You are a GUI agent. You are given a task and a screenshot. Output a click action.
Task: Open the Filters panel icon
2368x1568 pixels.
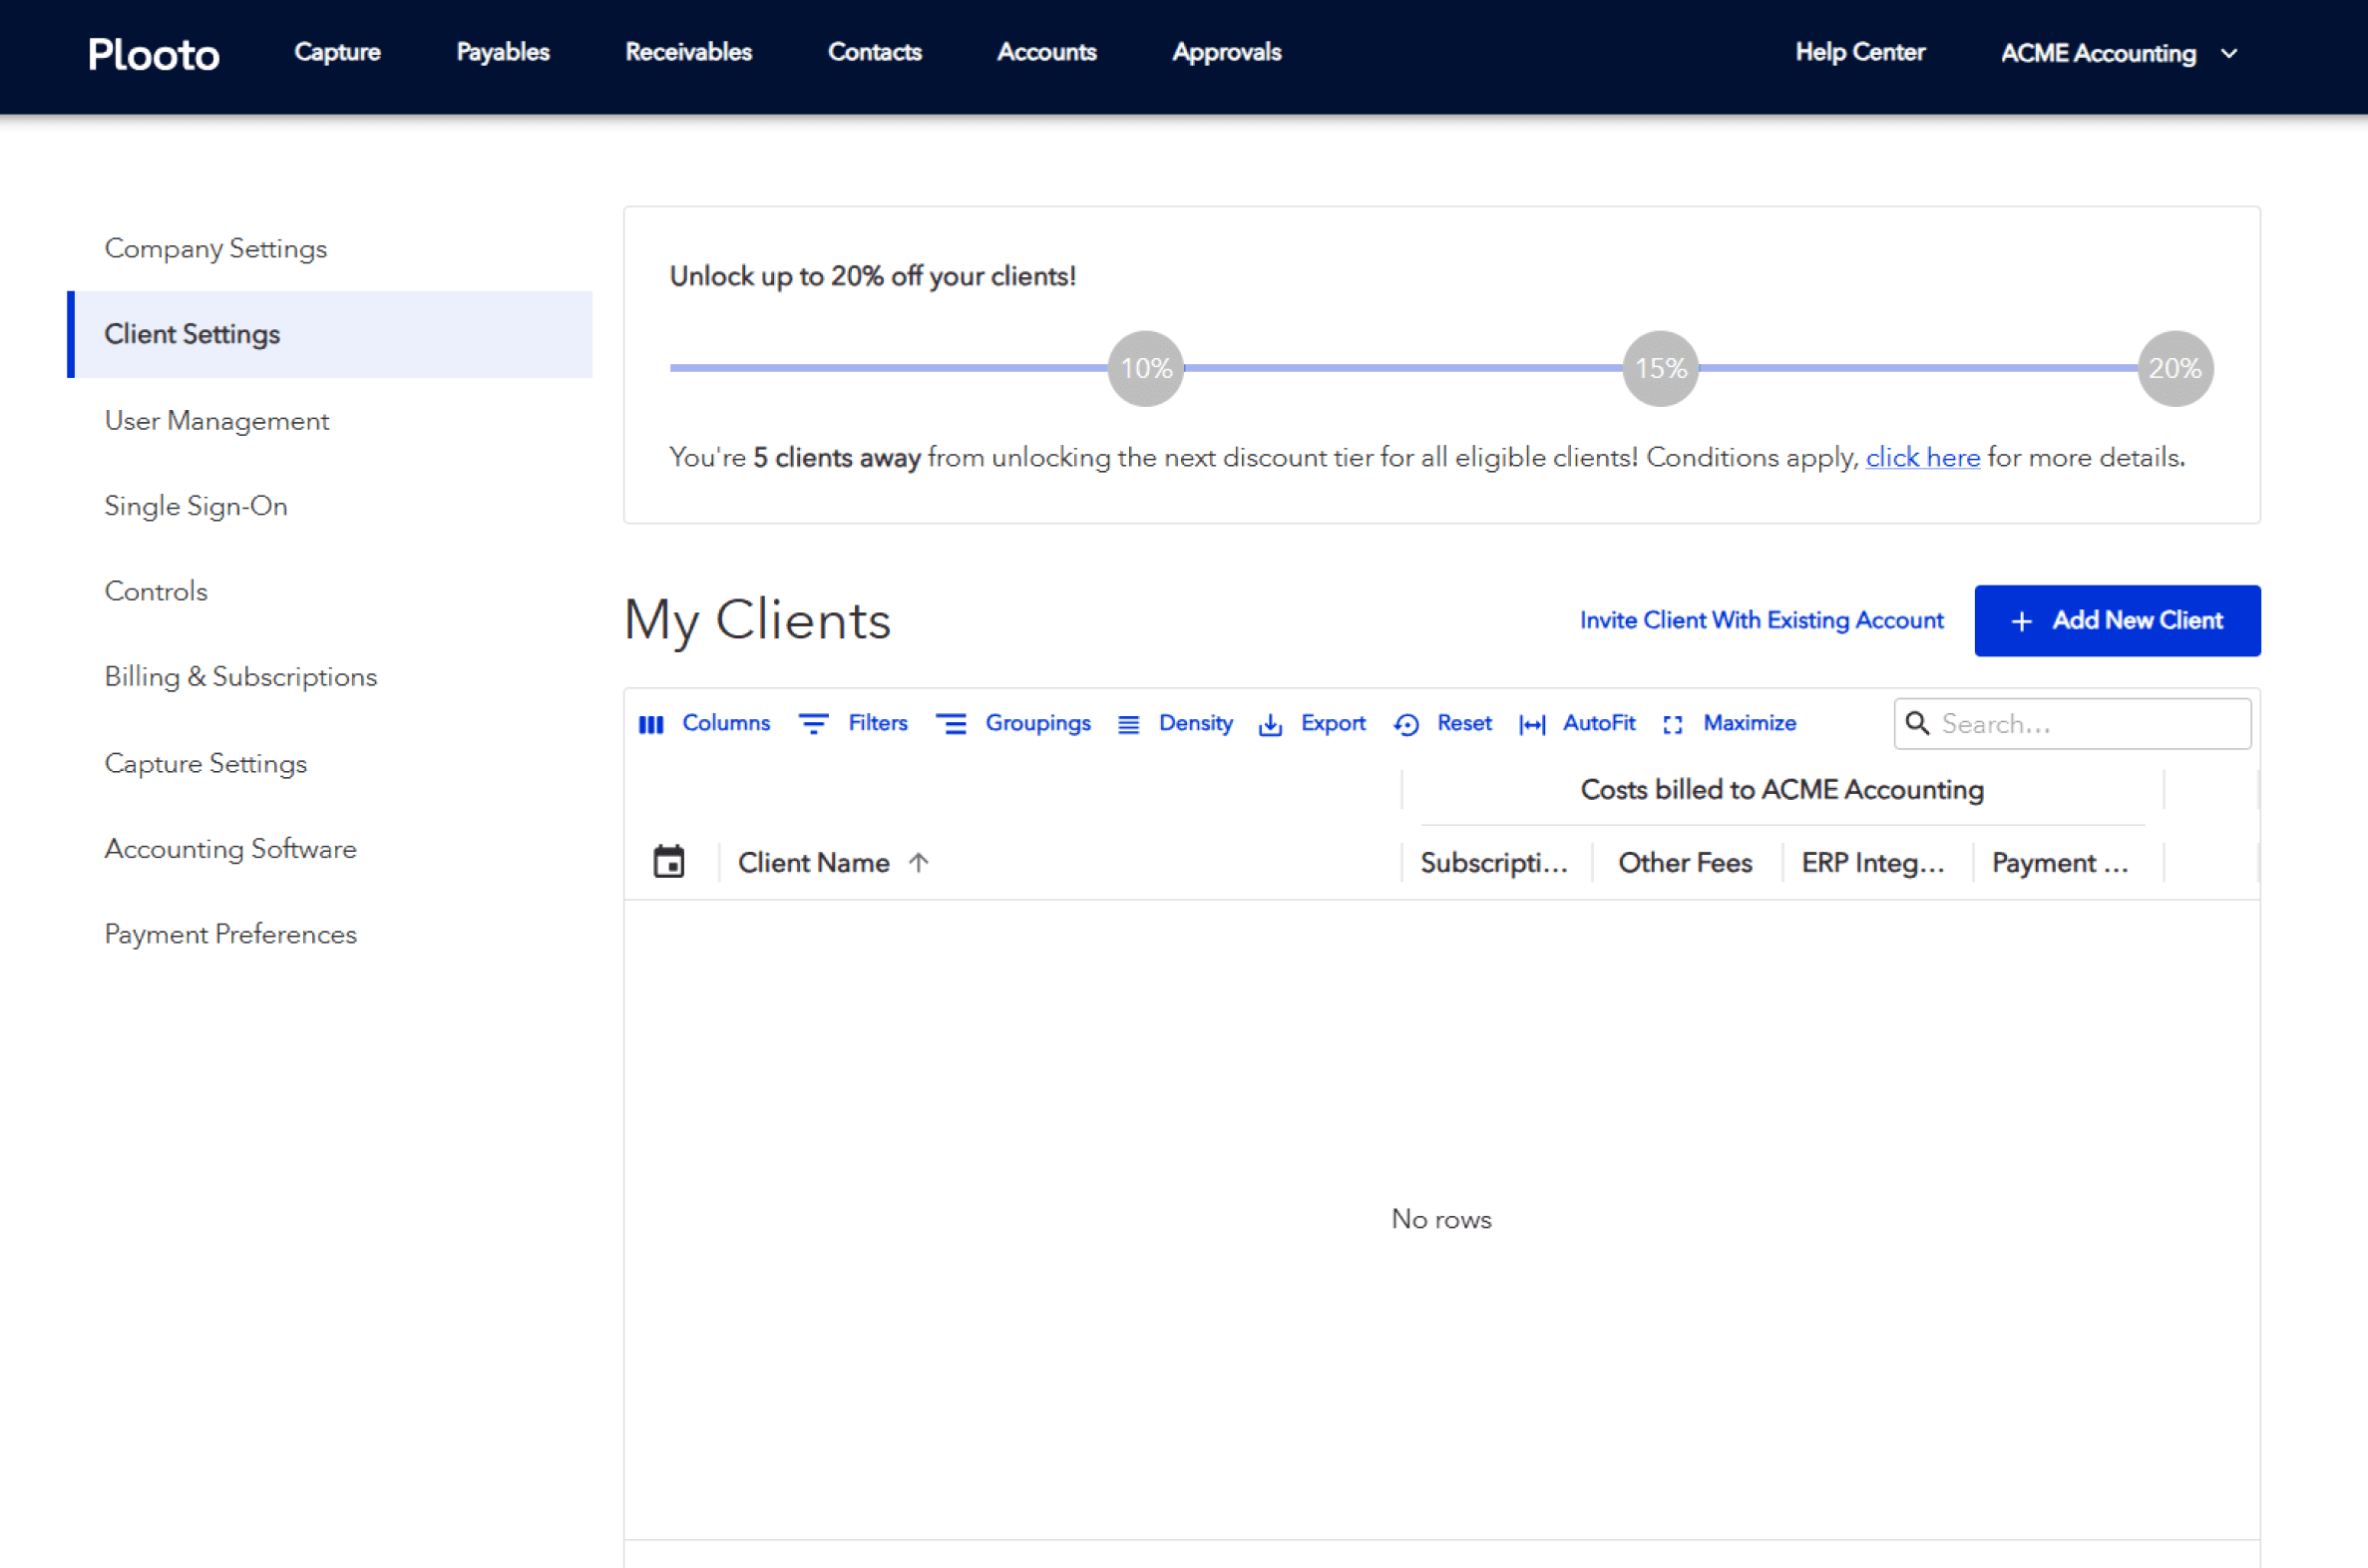[813, 724]
